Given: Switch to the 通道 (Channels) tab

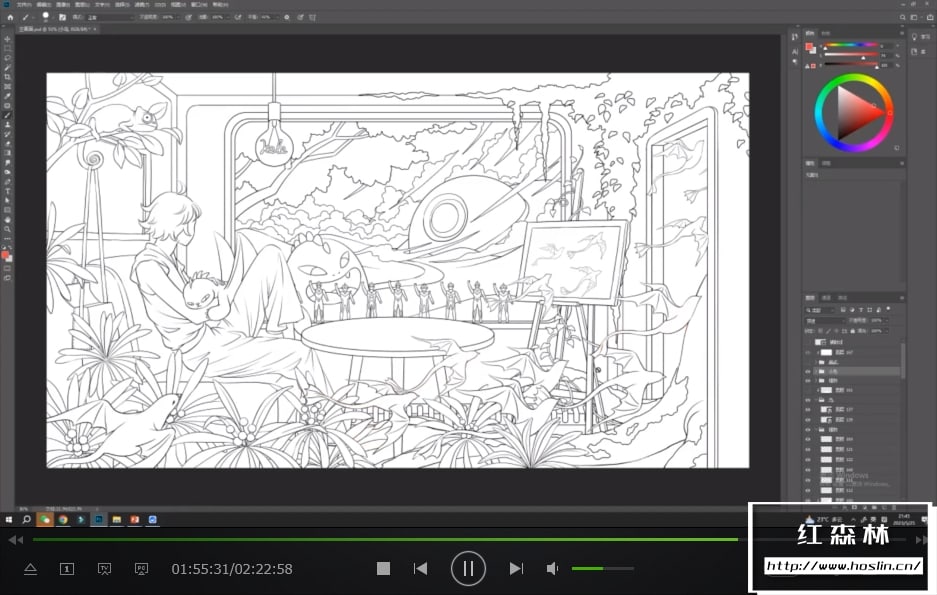Looking at the screenshot, I should (x=826, y=298).
